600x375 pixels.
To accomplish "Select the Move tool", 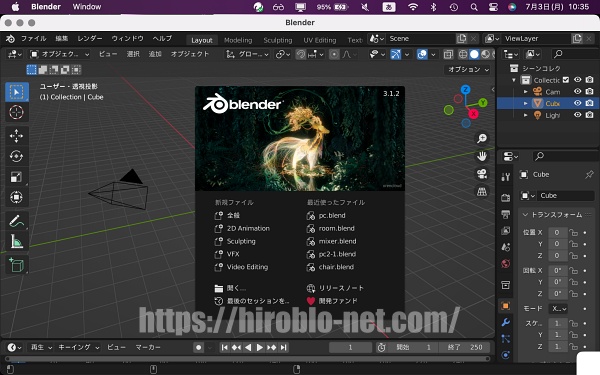I will (x=16, y=136).
